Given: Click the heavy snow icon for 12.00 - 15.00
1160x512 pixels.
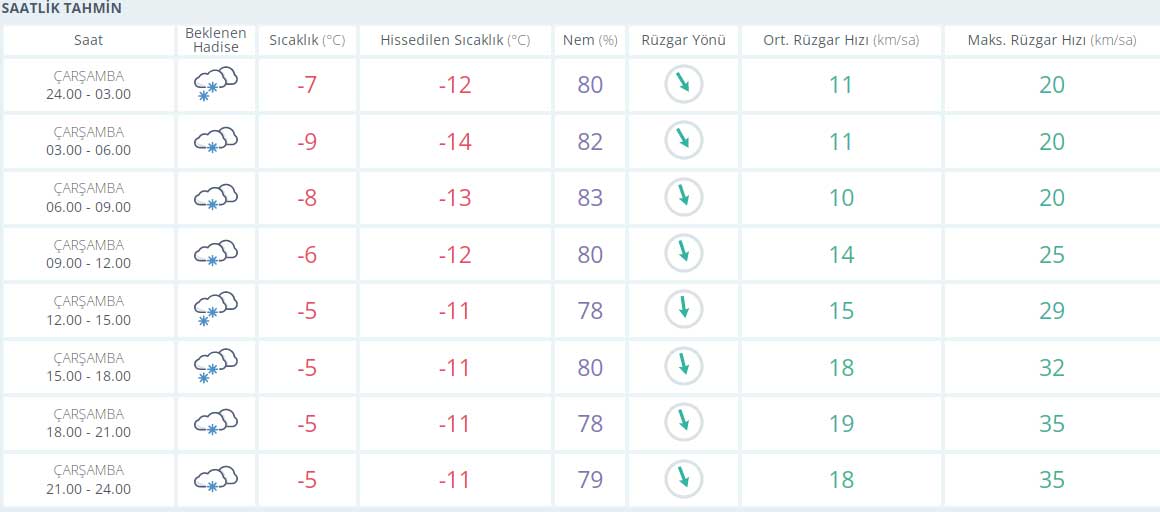Looking at the screenshot, I should click(215, 310).
